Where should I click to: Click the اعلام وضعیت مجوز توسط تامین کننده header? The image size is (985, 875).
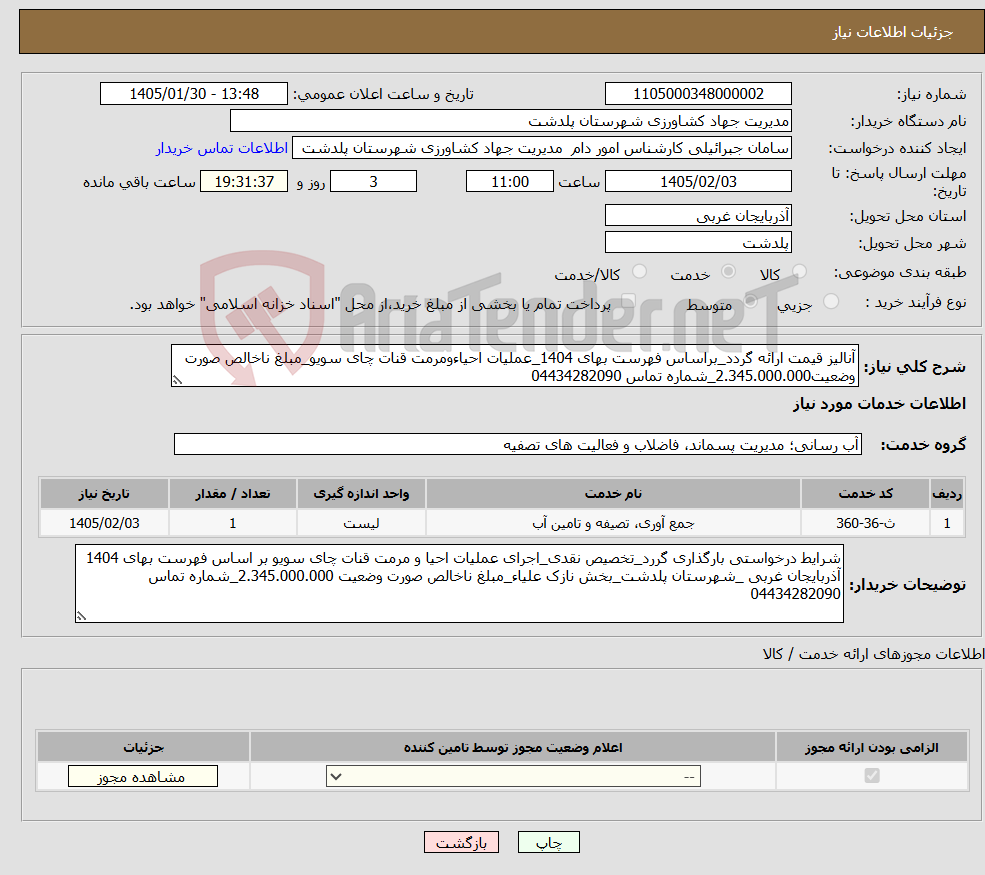(513, 747)
